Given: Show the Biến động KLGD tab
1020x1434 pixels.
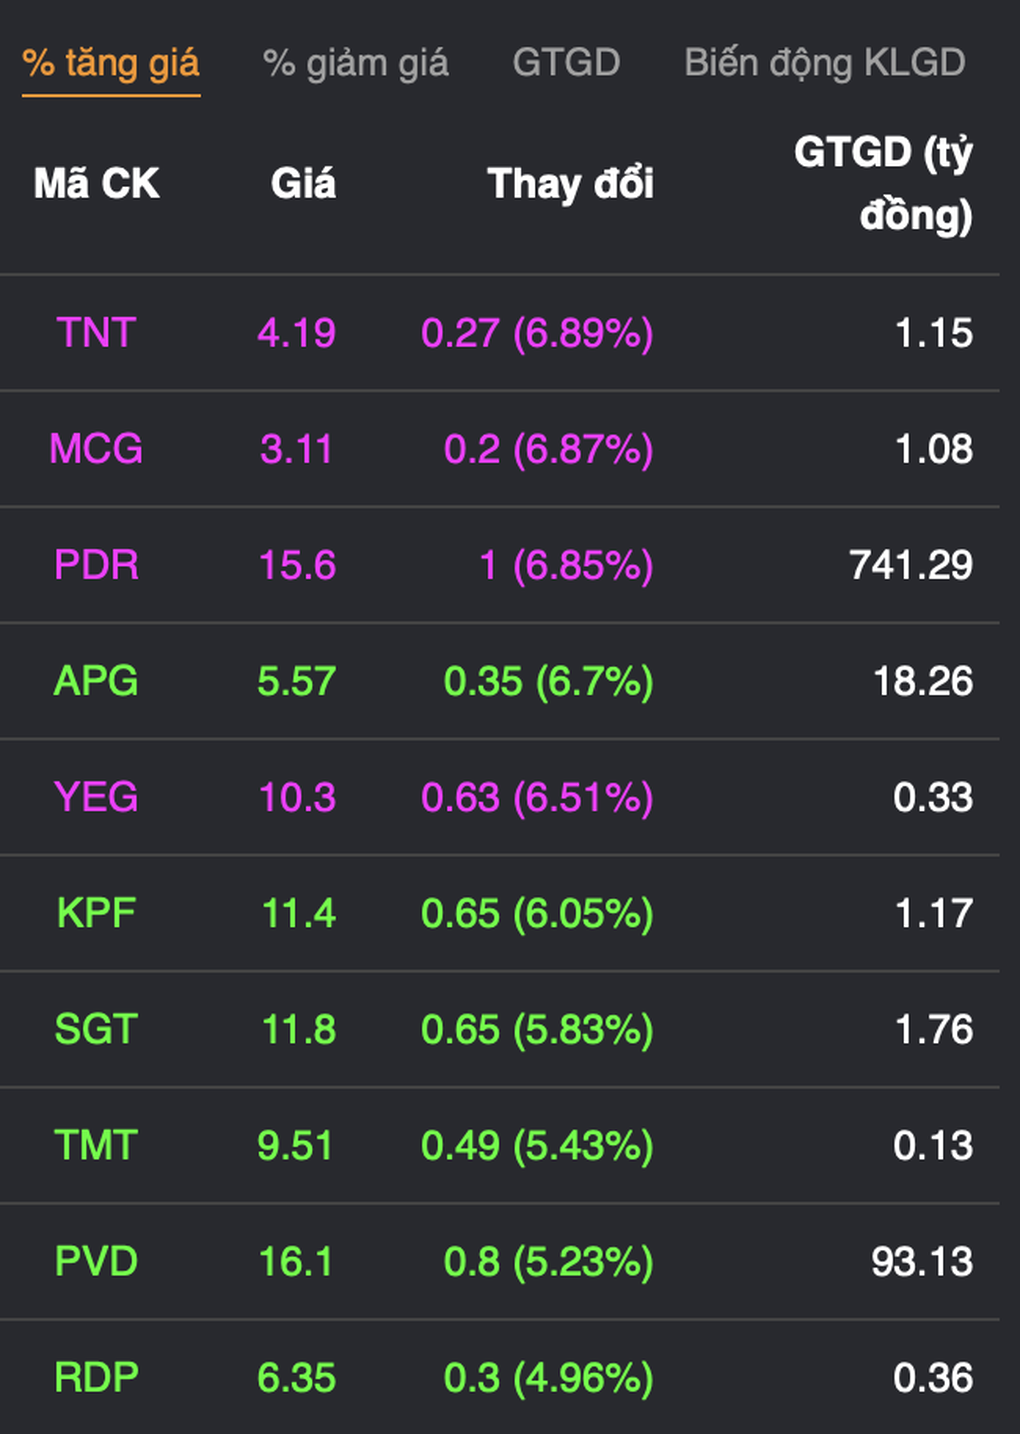Looking at the screenshot, I should coord(824,63).
